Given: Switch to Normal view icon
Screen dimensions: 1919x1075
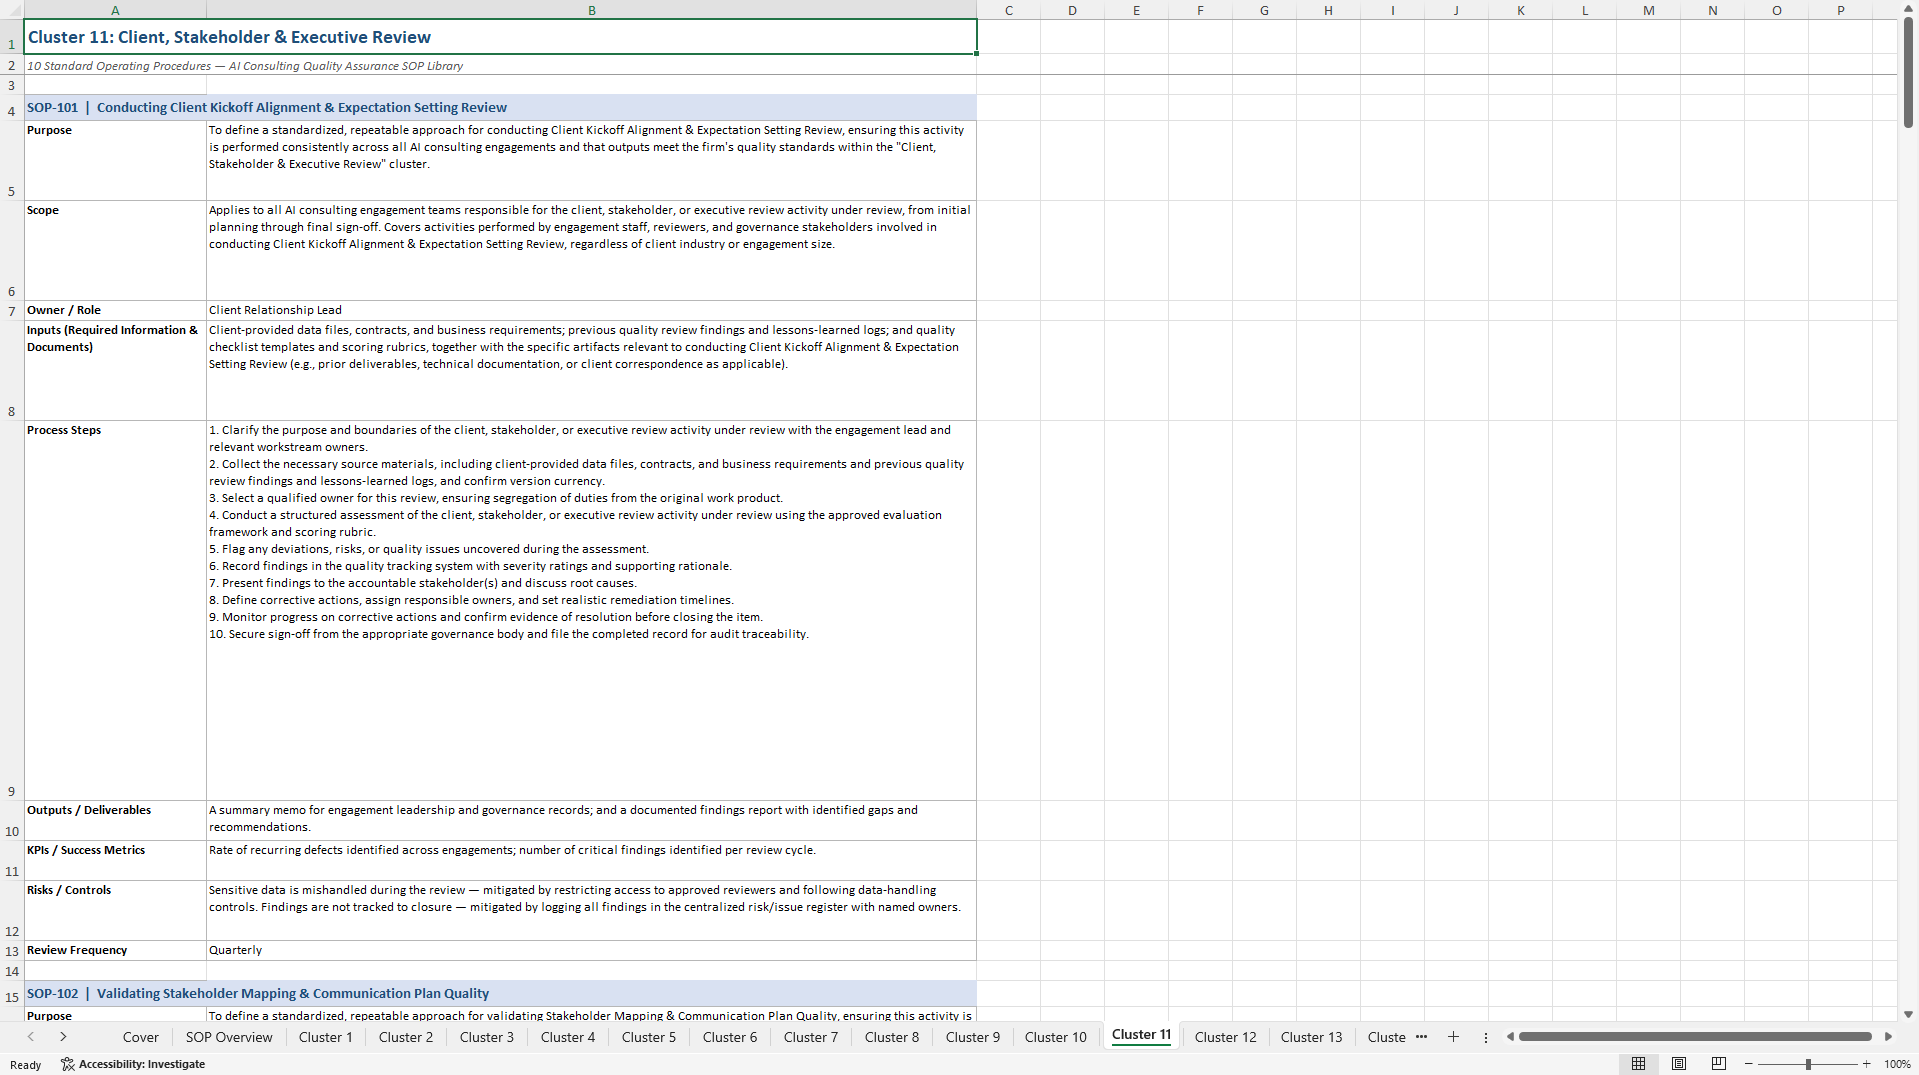Looking at the screenshot, I should tap(1638, 1064).
